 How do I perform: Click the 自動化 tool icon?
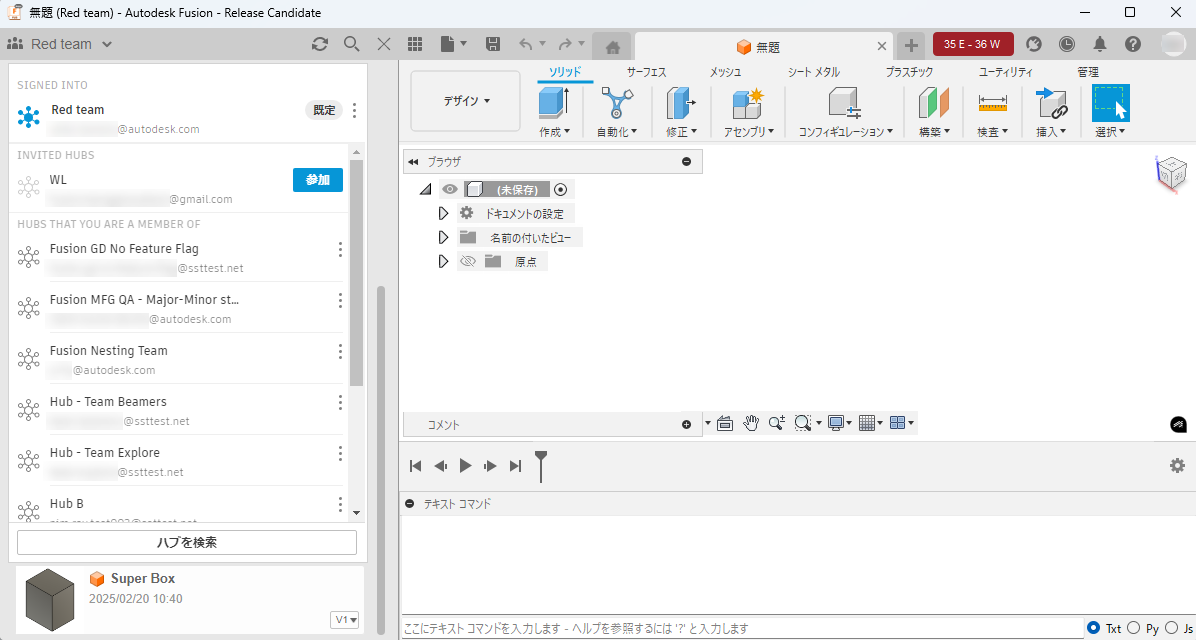[x=617, y=102]
